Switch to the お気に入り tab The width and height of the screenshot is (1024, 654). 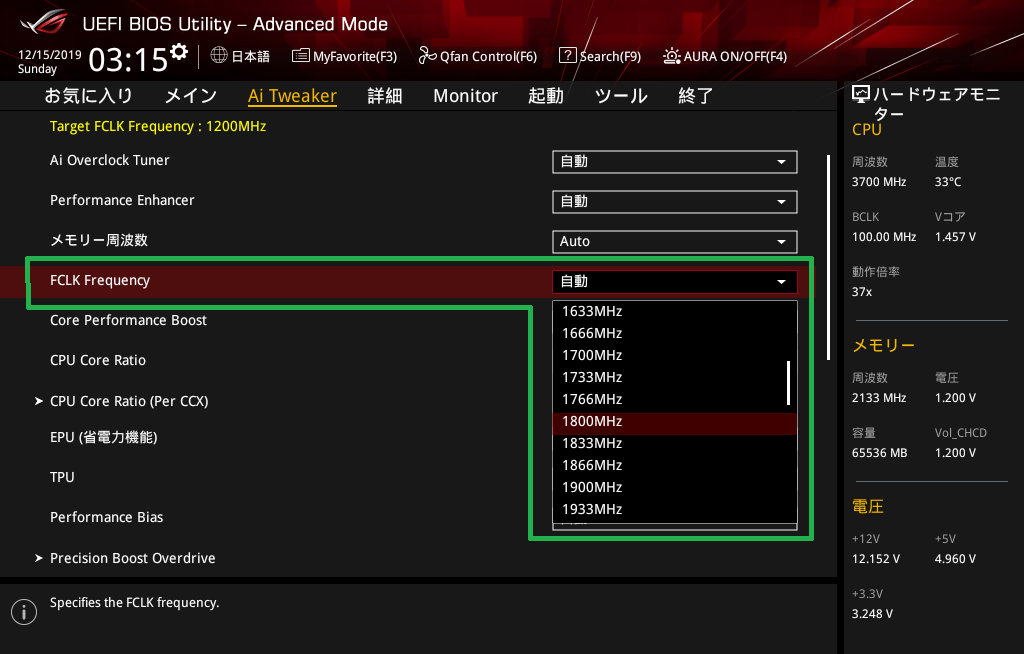click(88, 96)
